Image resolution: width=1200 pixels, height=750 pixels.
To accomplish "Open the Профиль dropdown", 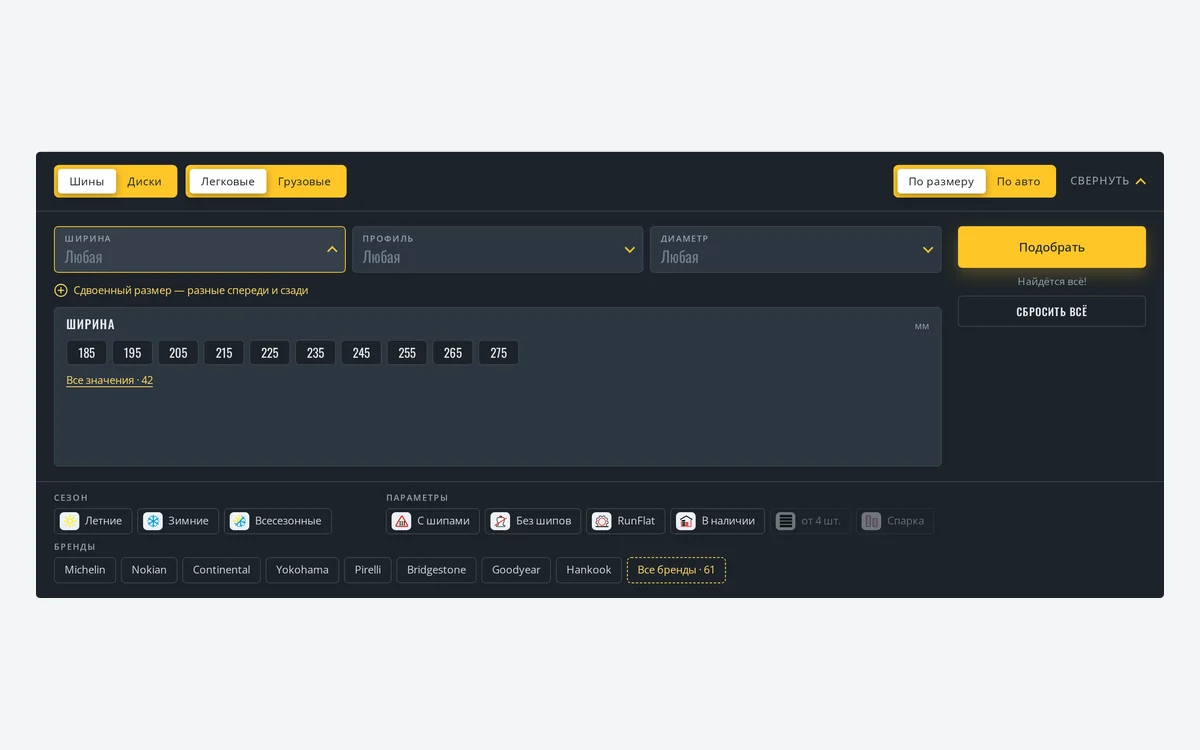I will click(x=497, y=249).
